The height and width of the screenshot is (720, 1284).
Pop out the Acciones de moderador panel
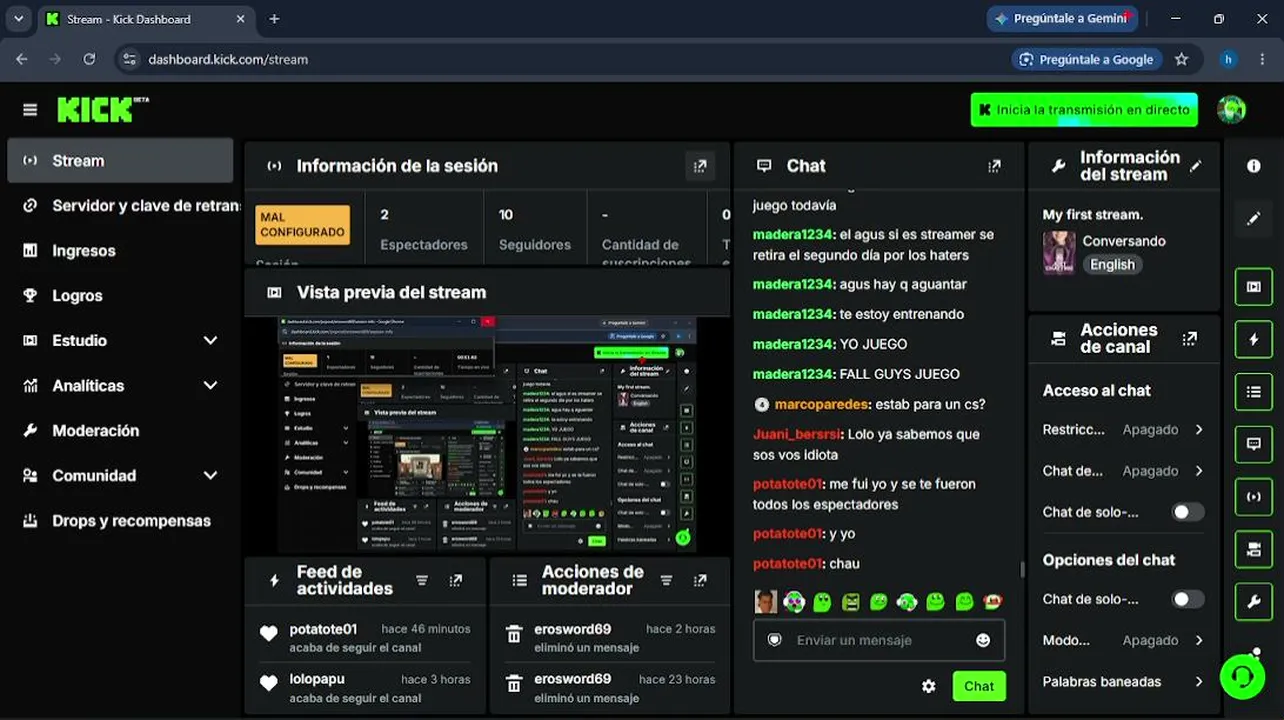[700, 580]
